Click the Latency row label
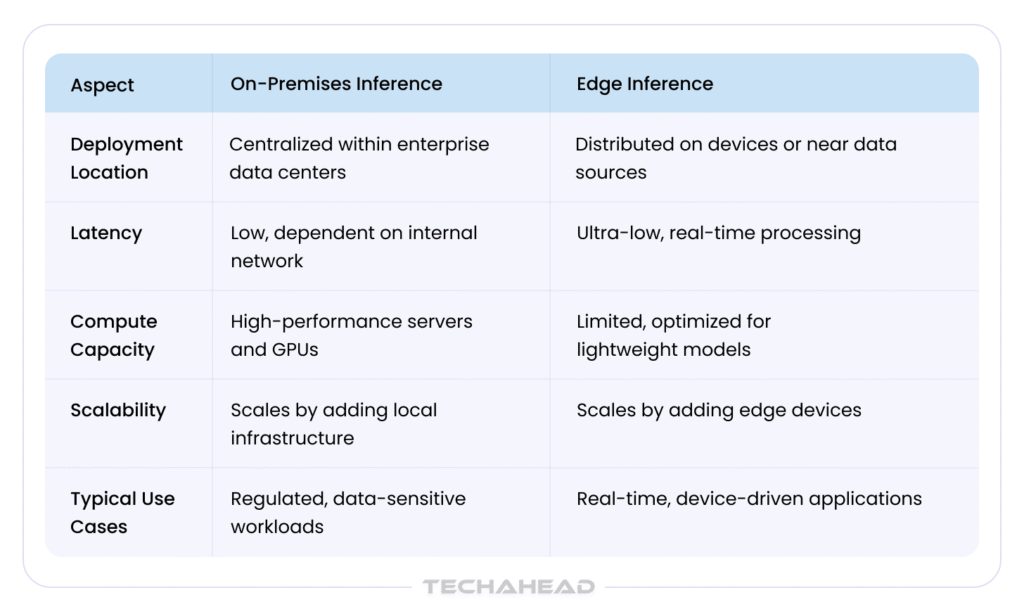Screen dimensions: 1024x609 (106, 233)
